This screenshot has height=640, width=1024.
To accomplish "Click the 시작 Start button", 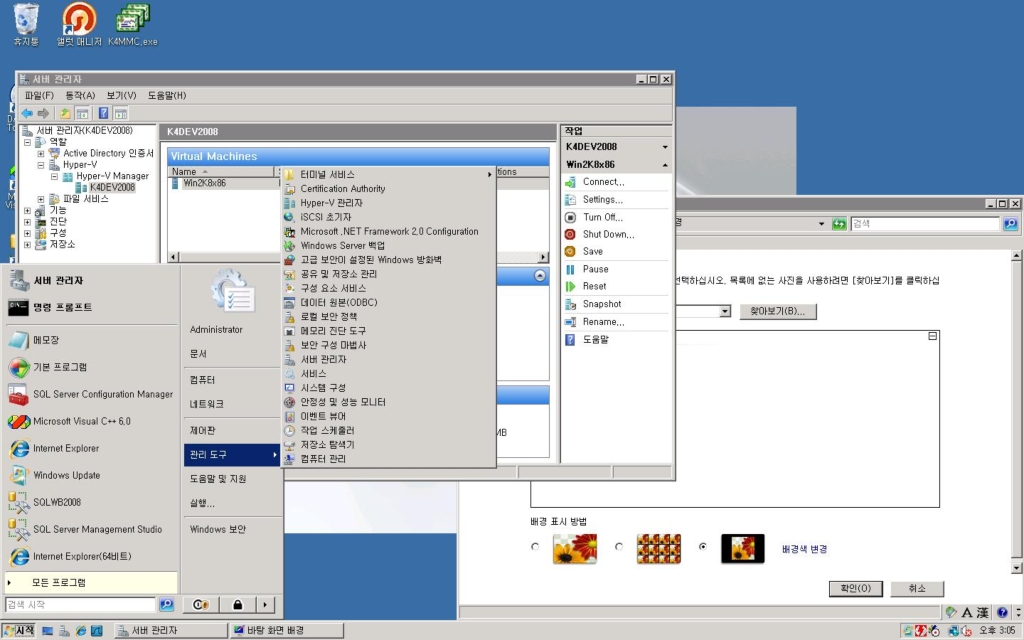I will (x=18, y=631).
